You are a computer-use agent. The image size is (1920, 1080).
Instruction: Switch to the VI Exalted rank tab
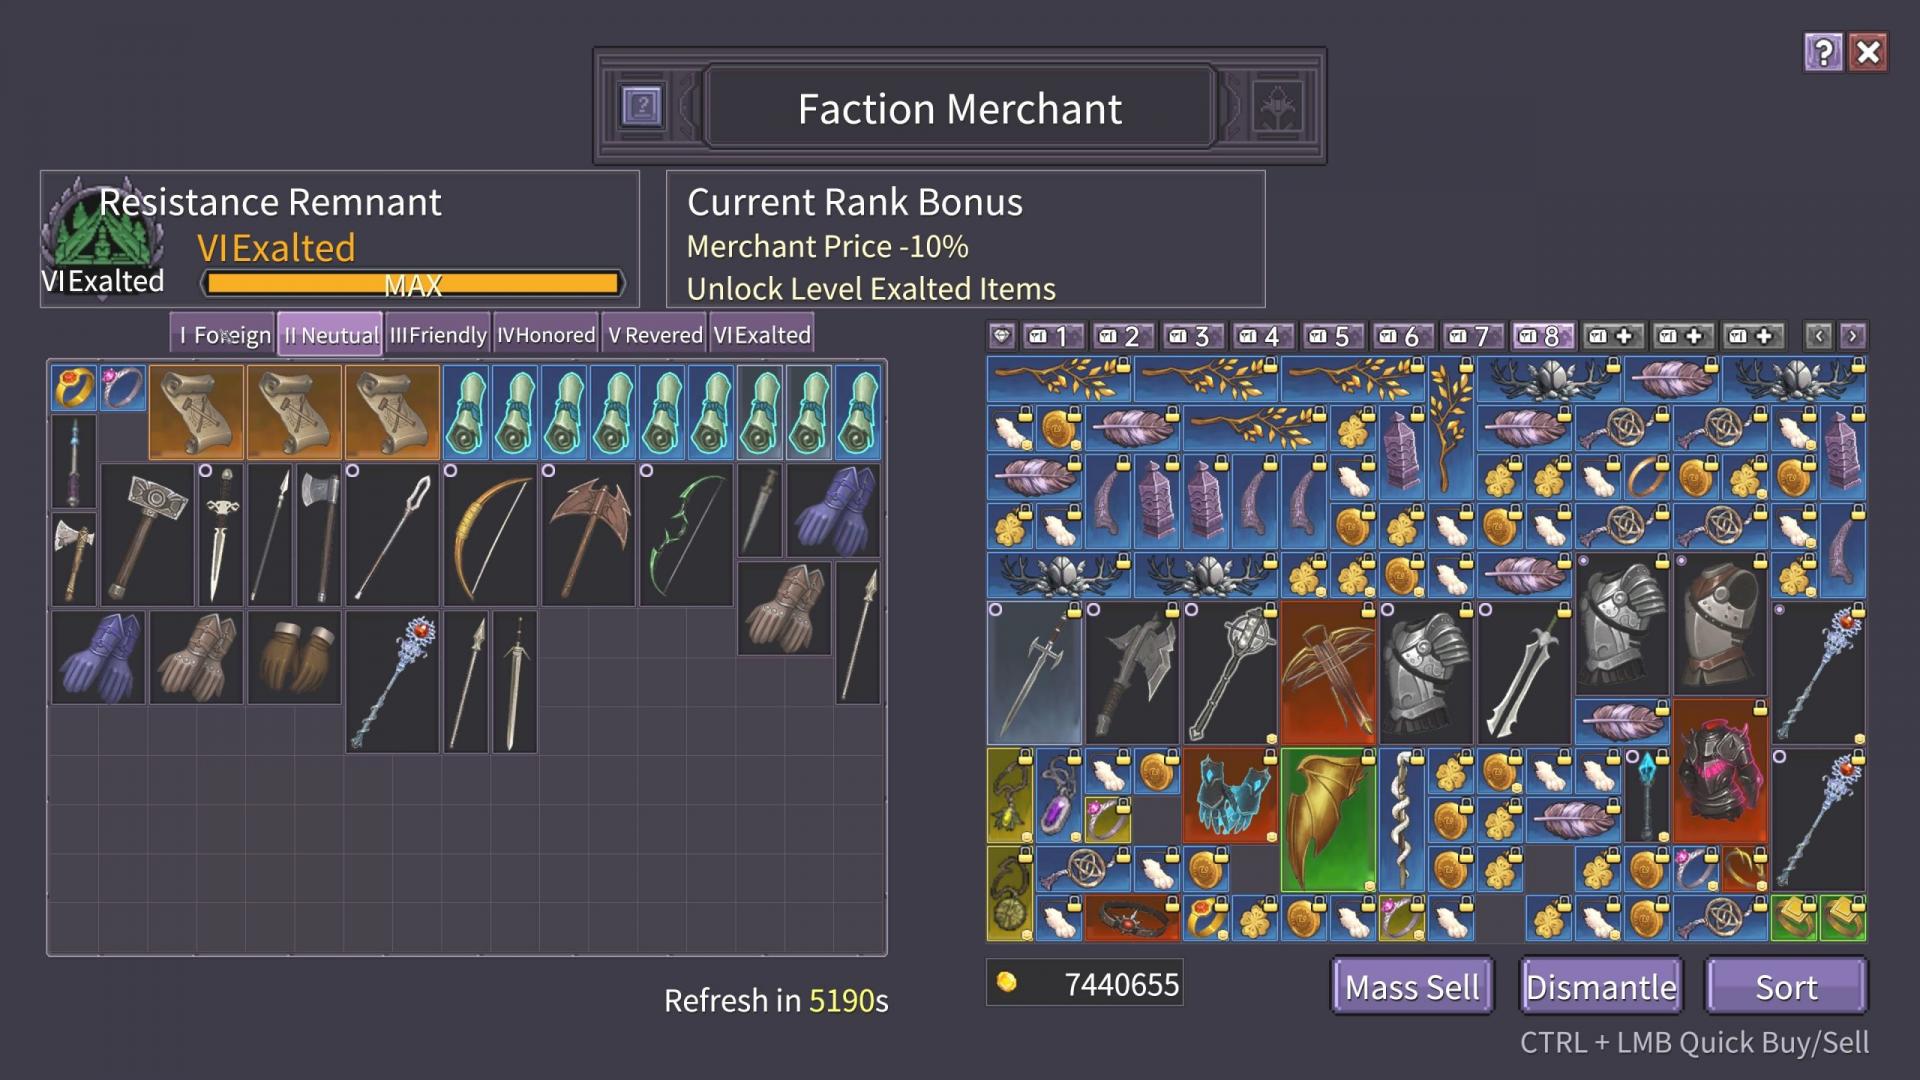click(762, 335)
